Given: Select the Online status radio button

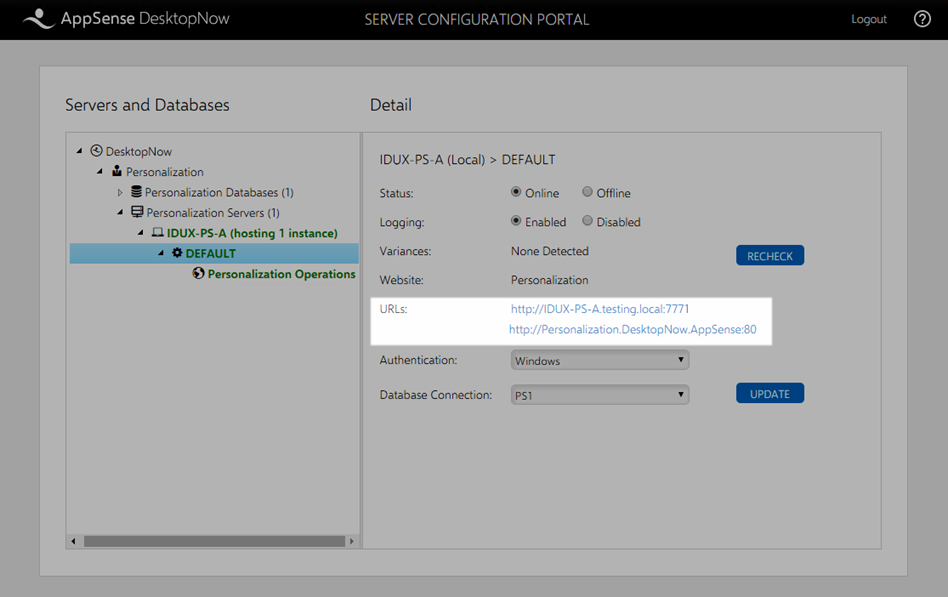Looking at the screenshot, I should pos(516,192).
